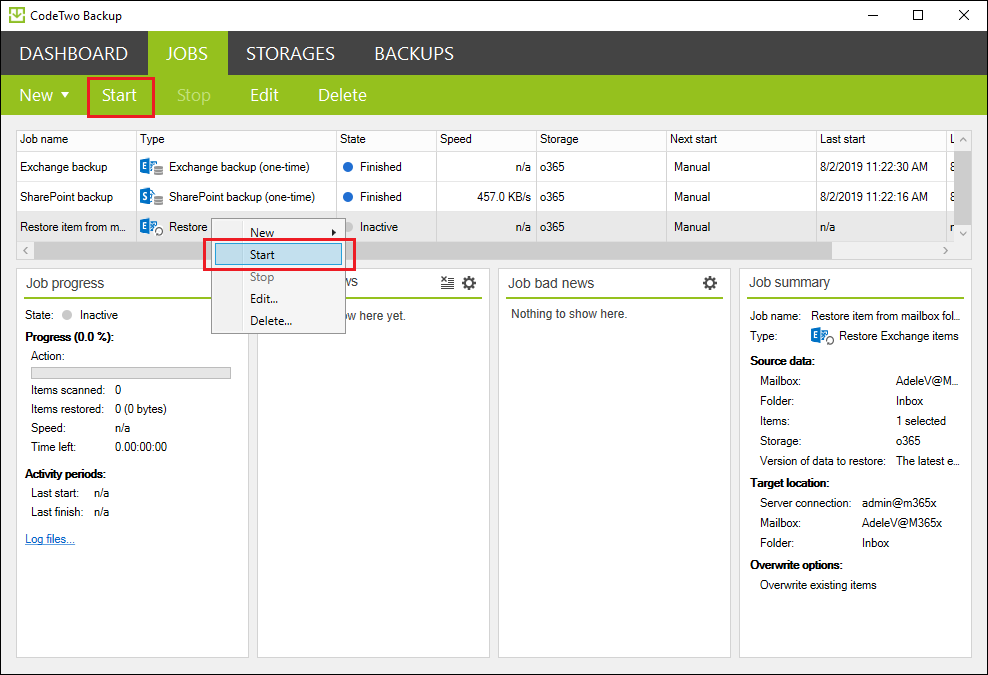Click the clear list icon in good news panel
This screenshot has width=988, height=675.
click(x=447, y=283)
